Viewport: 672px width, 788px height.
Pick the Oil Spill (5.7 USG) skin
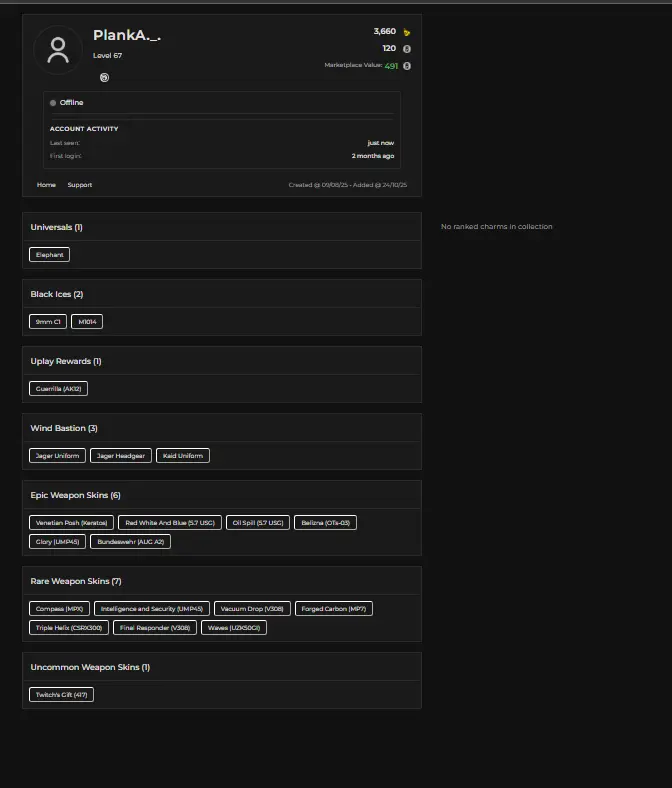tap(257, 522)
